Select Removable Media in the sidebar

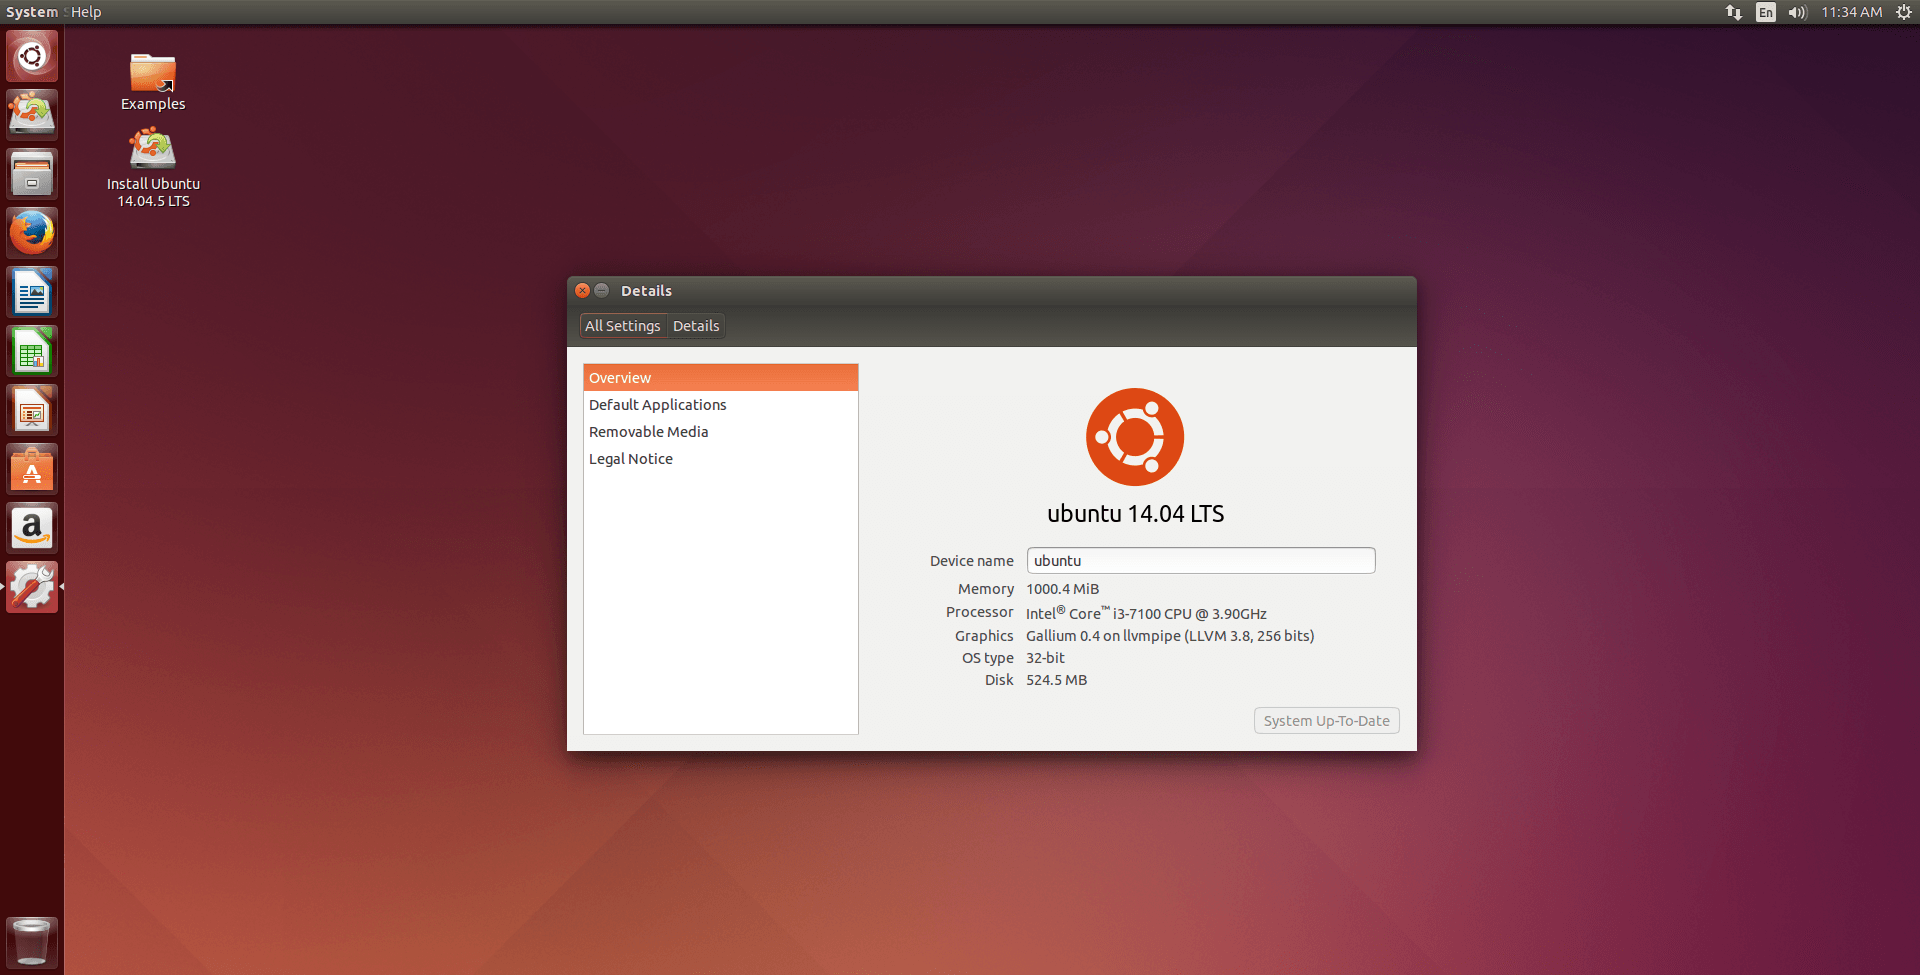pos(721,432)
